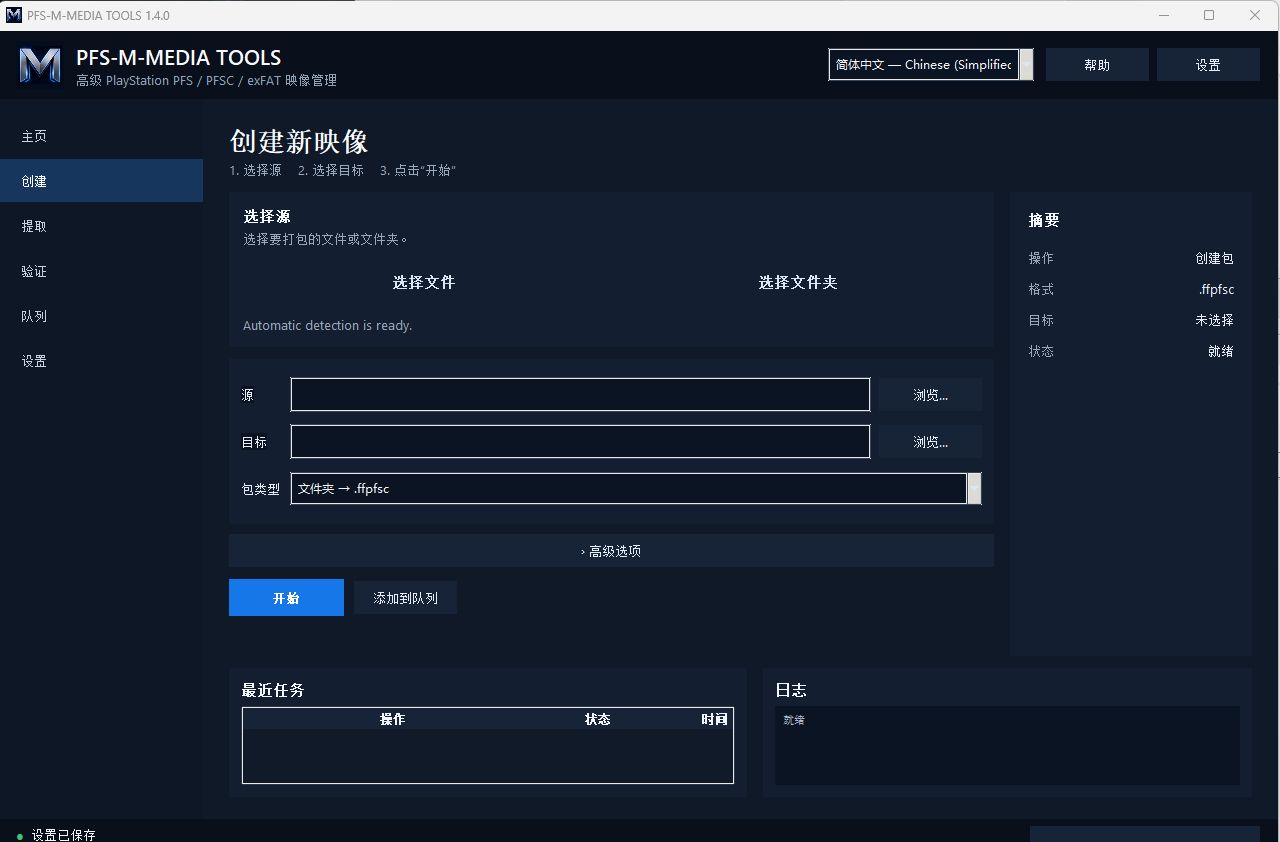
Task: Click the 创建新映像 page heading
Action: coord(299,141)
